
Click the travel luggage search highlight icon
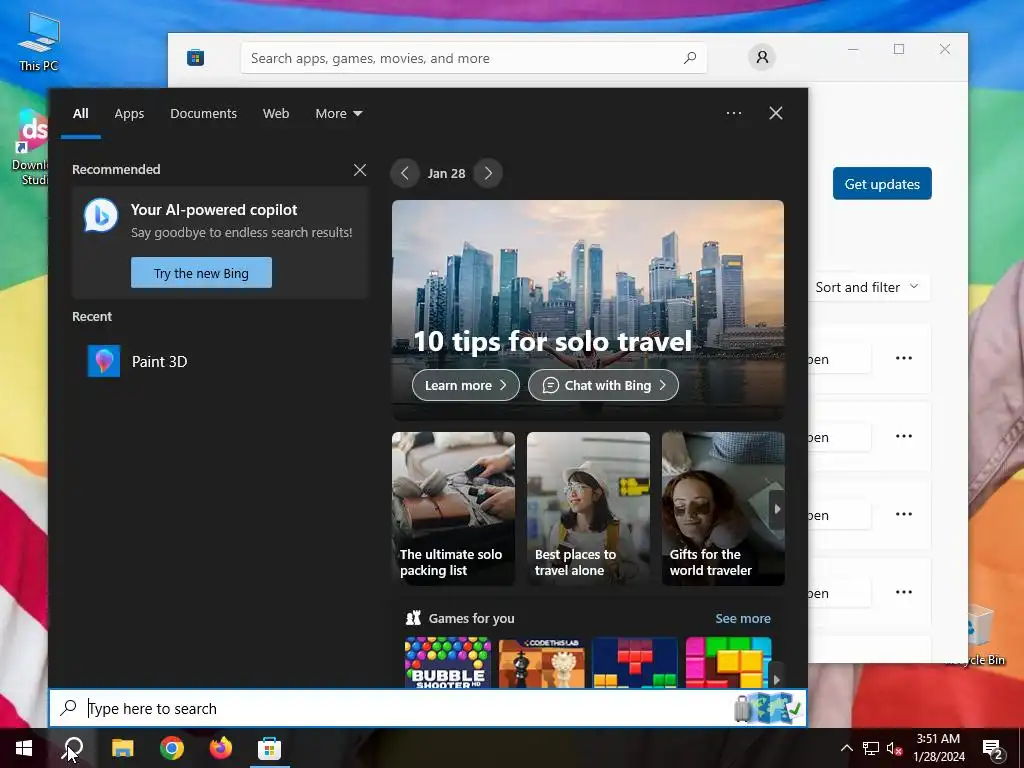coord(768,708)
